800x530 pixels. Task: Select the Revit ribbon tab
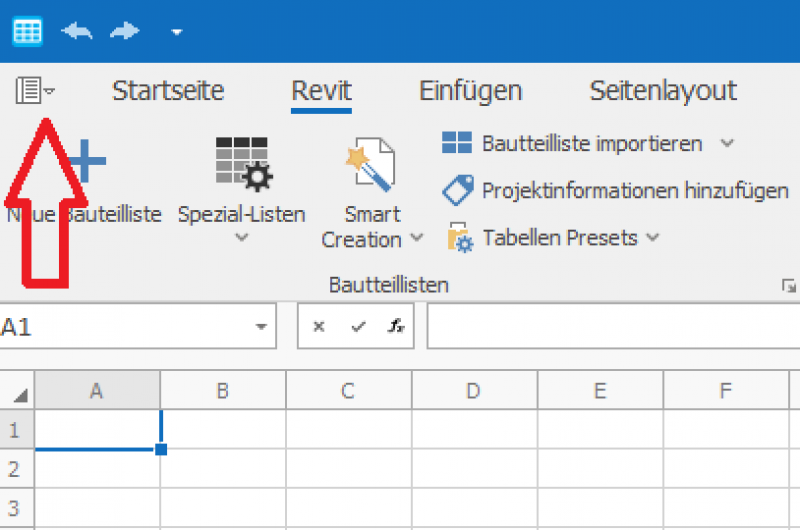tap(321, 91)
